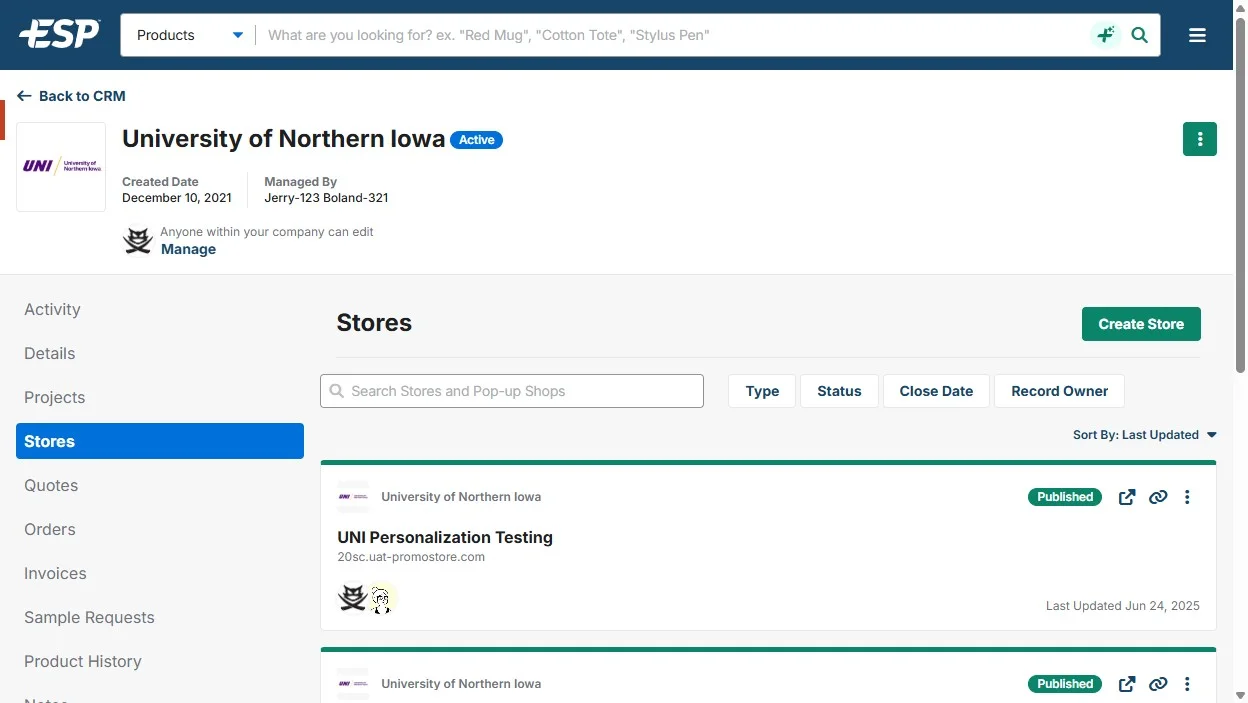Click the Create Store button
This screenshot has width=1248, height=703.
(x=1141, y=324)
